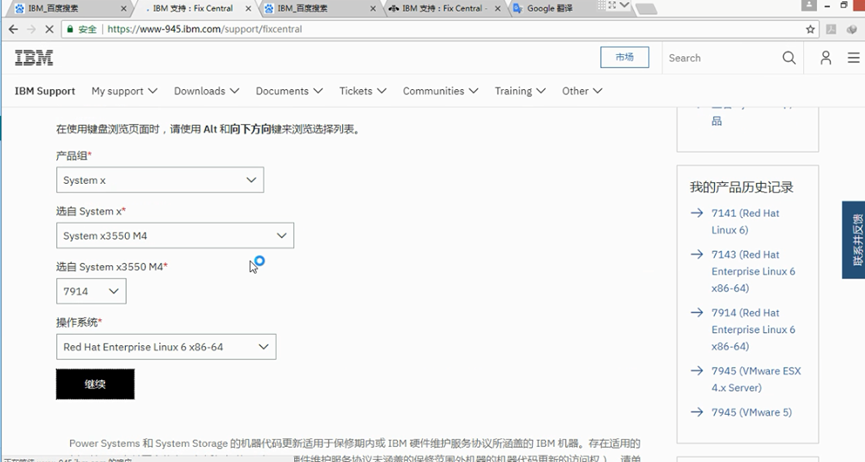
Task: Stop page loading with X button
Action: (49, 29)
